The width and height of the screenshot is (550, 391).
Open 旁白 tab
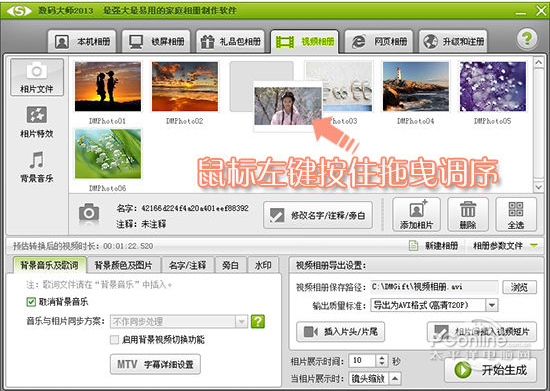230,265
